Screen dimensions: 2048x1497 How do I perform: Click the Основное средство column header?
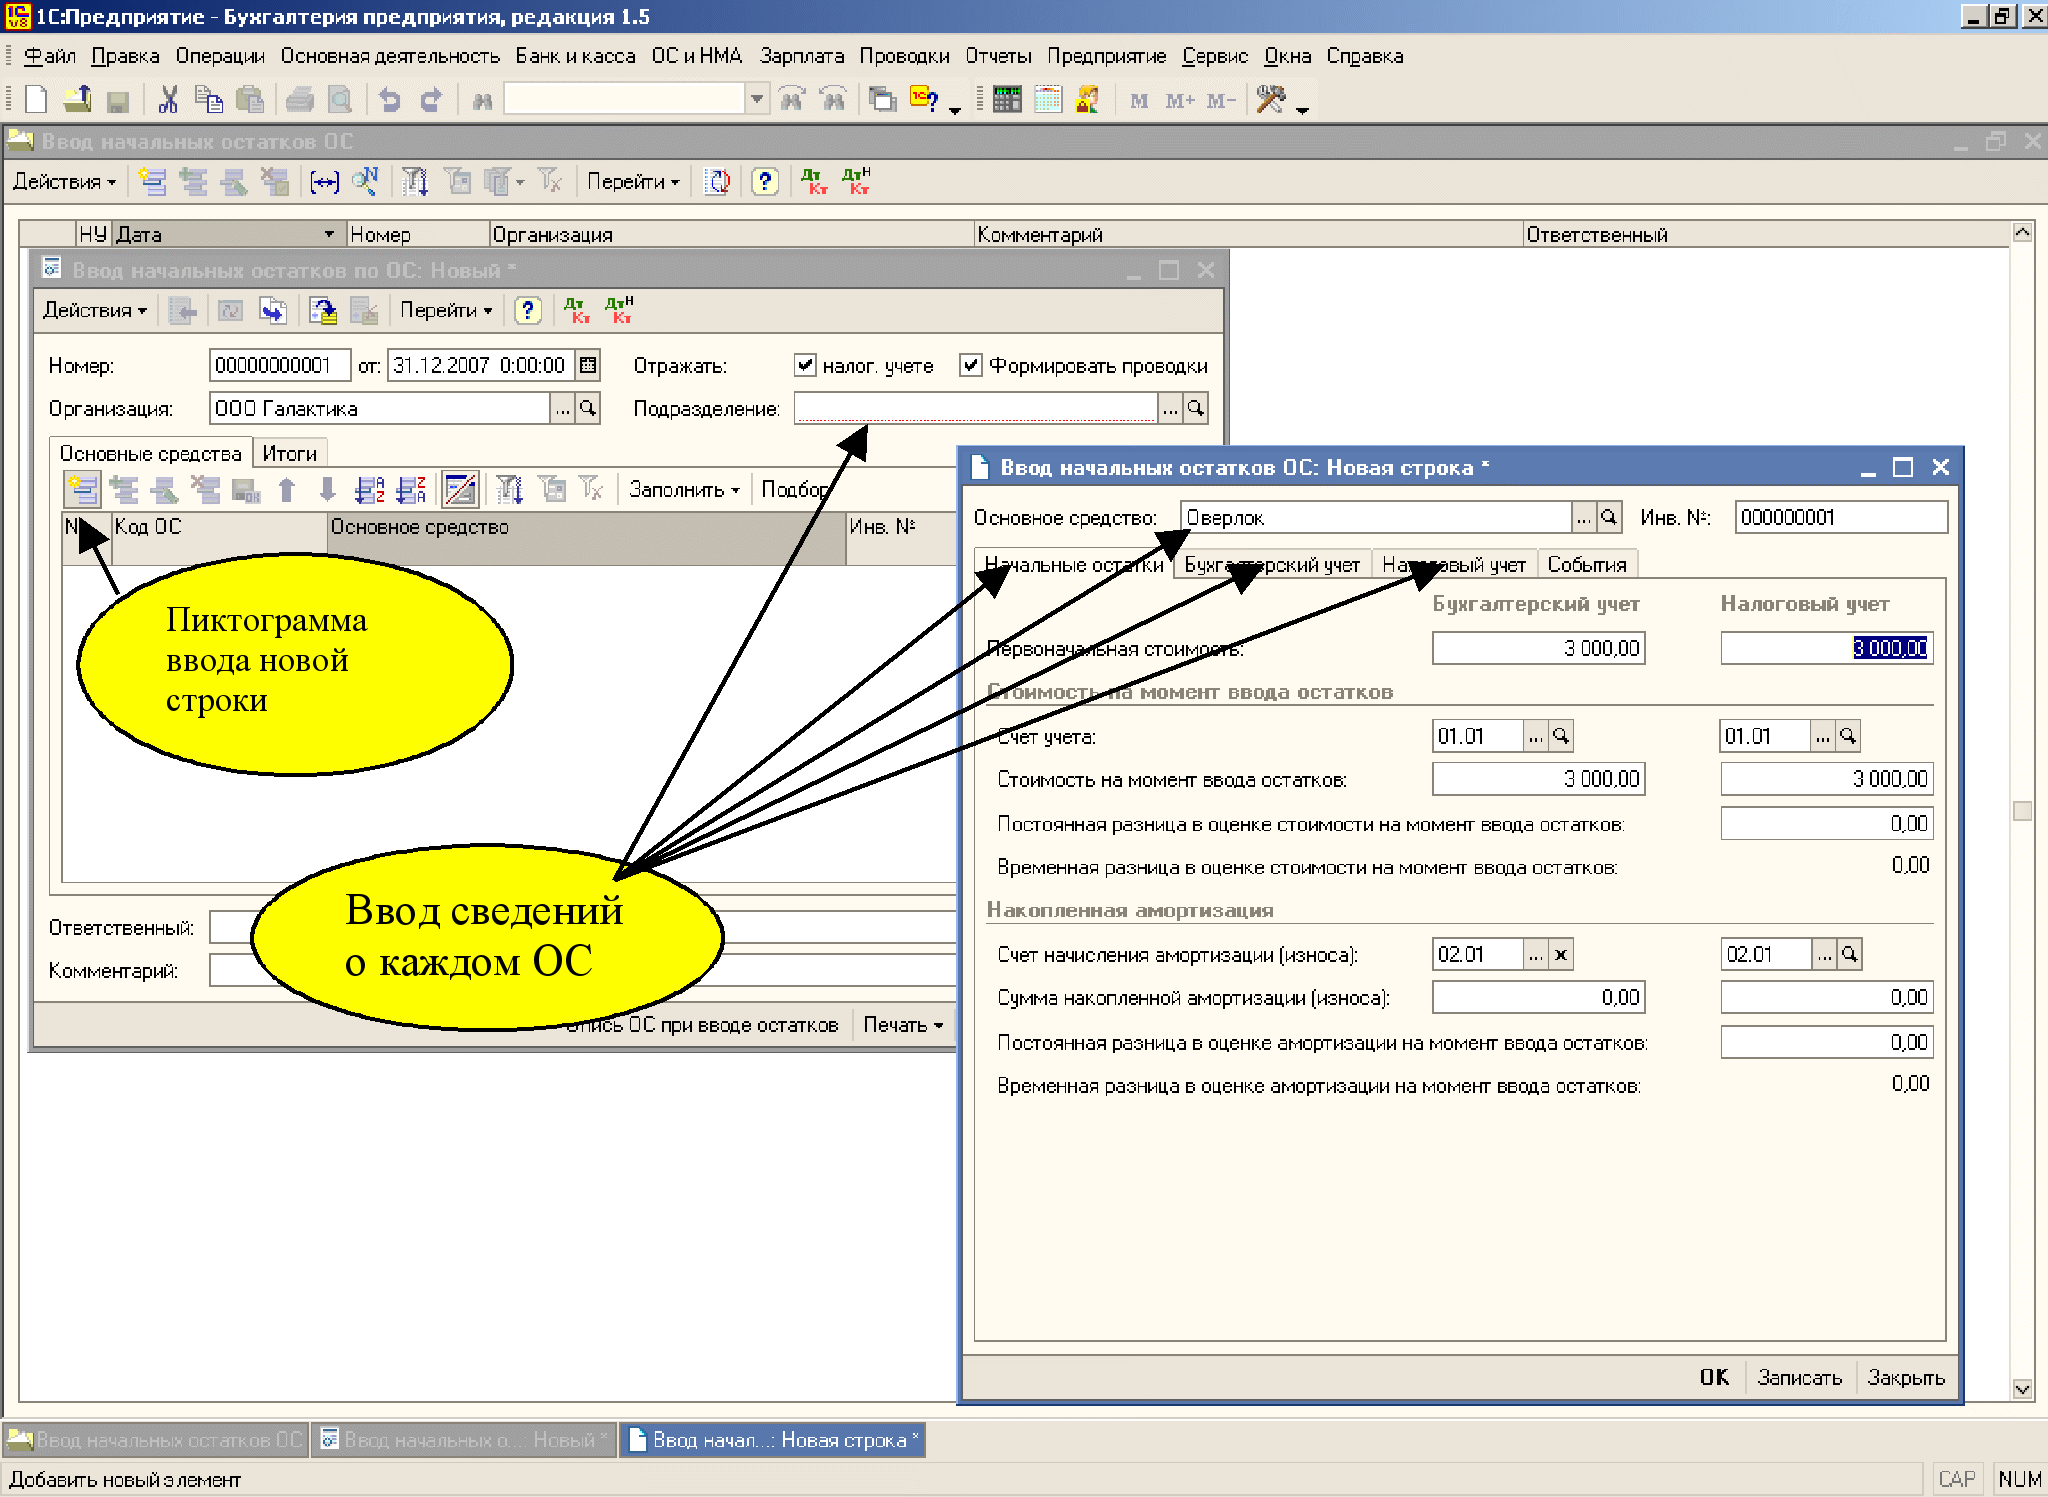click(x=586, y=538)
